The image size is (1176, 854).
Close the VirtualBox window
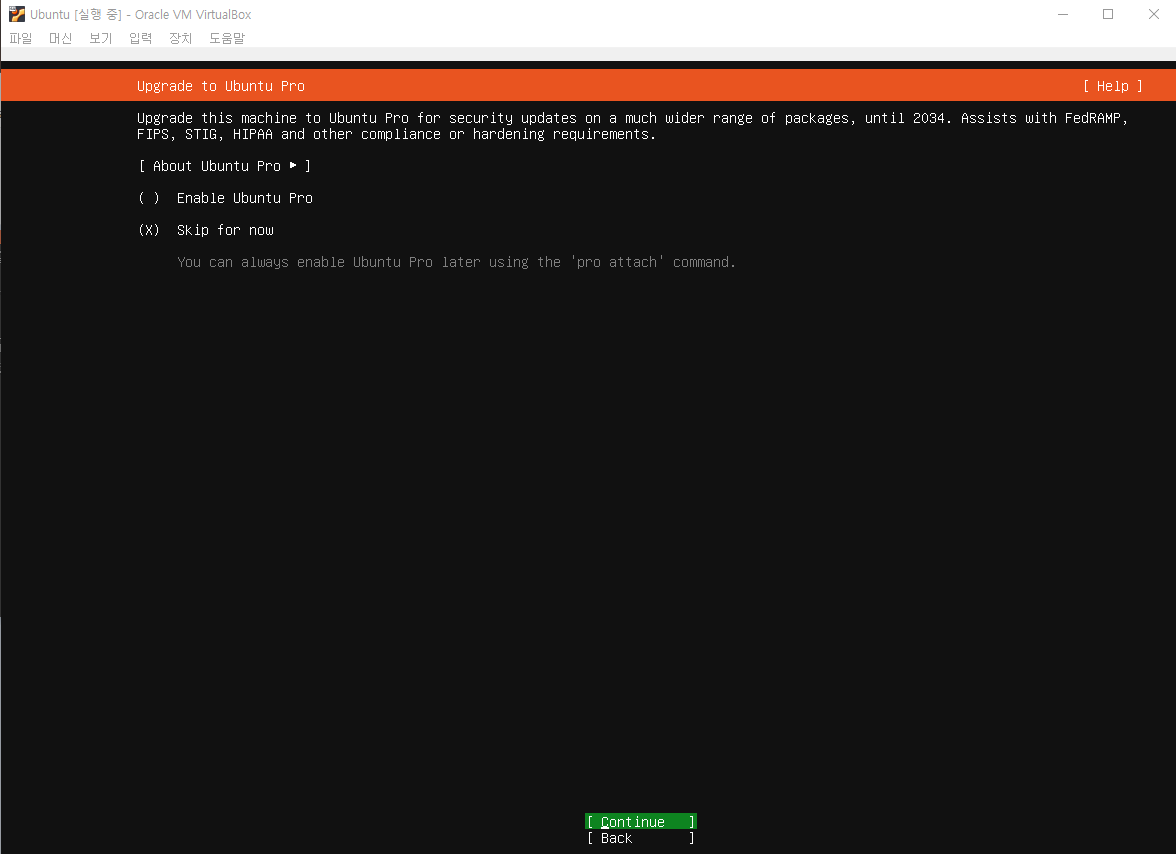point(1154,14)
